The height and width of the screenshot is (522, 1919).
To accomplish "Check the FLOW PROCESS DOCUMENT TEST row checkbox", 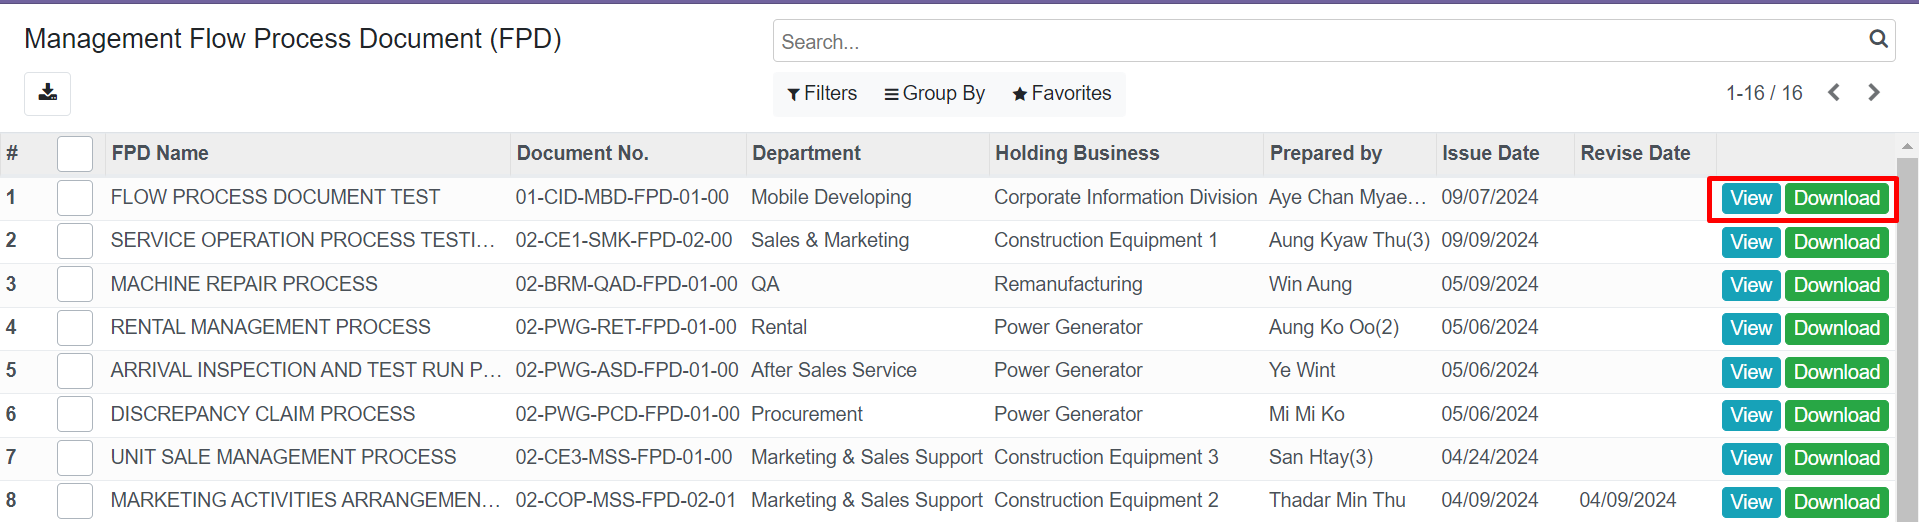I will 75,198.
